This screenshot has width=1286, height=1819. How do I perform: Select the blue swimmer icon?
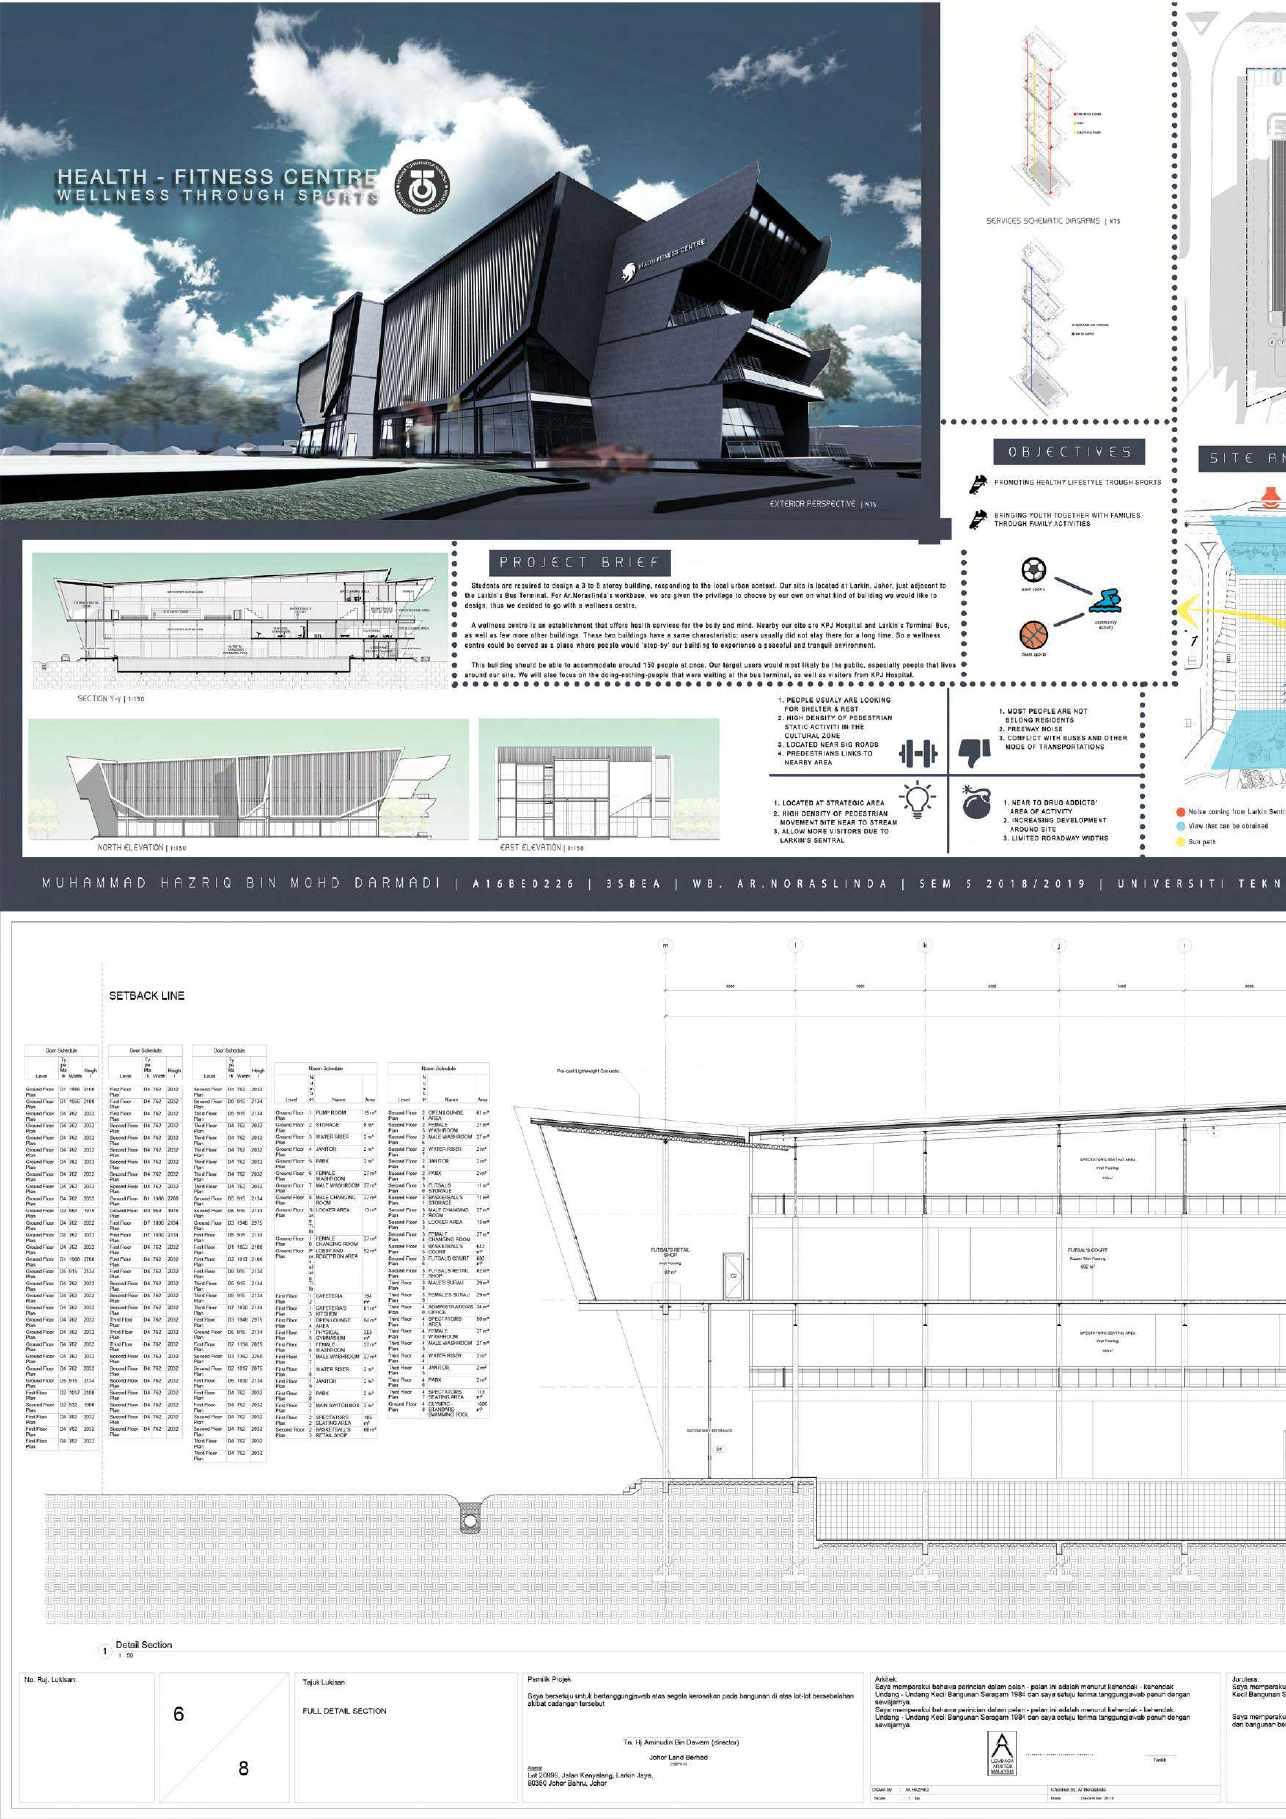[x=1105, y=601]
